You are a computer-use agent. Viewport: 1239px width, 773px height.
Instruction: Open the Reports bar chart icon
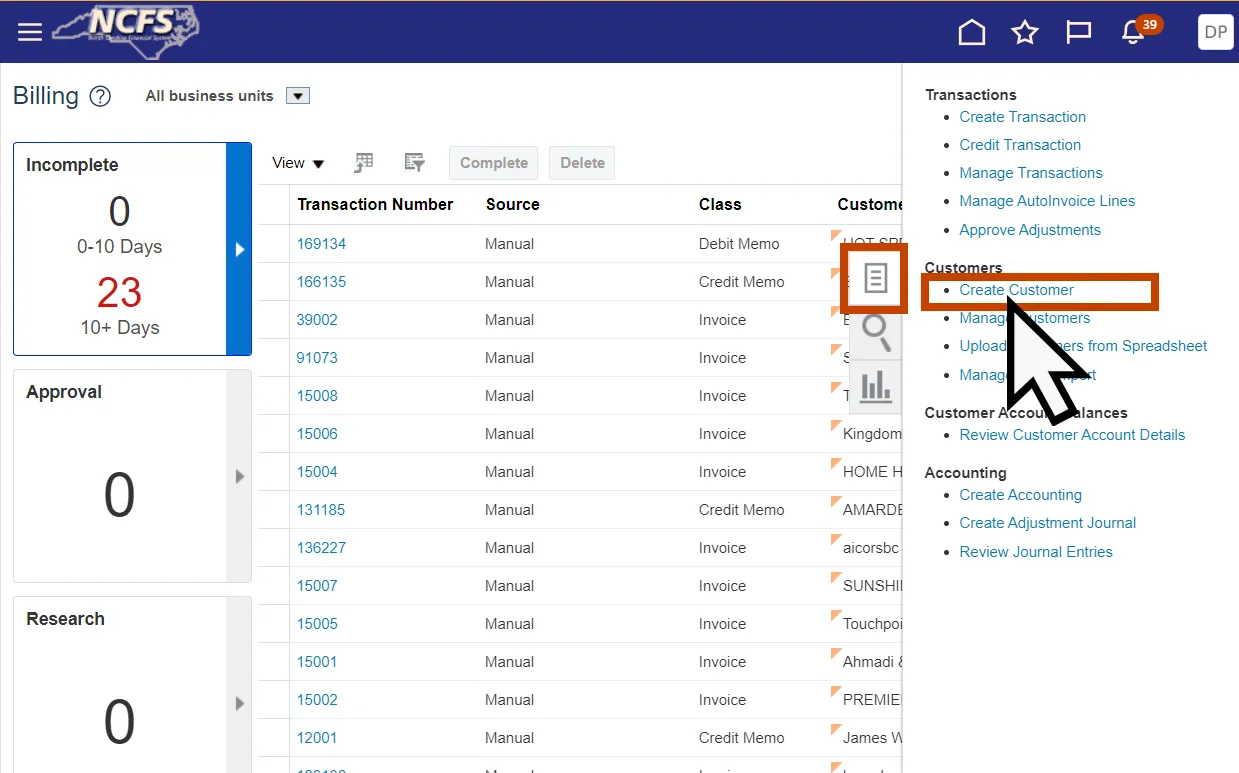point(876,386)
